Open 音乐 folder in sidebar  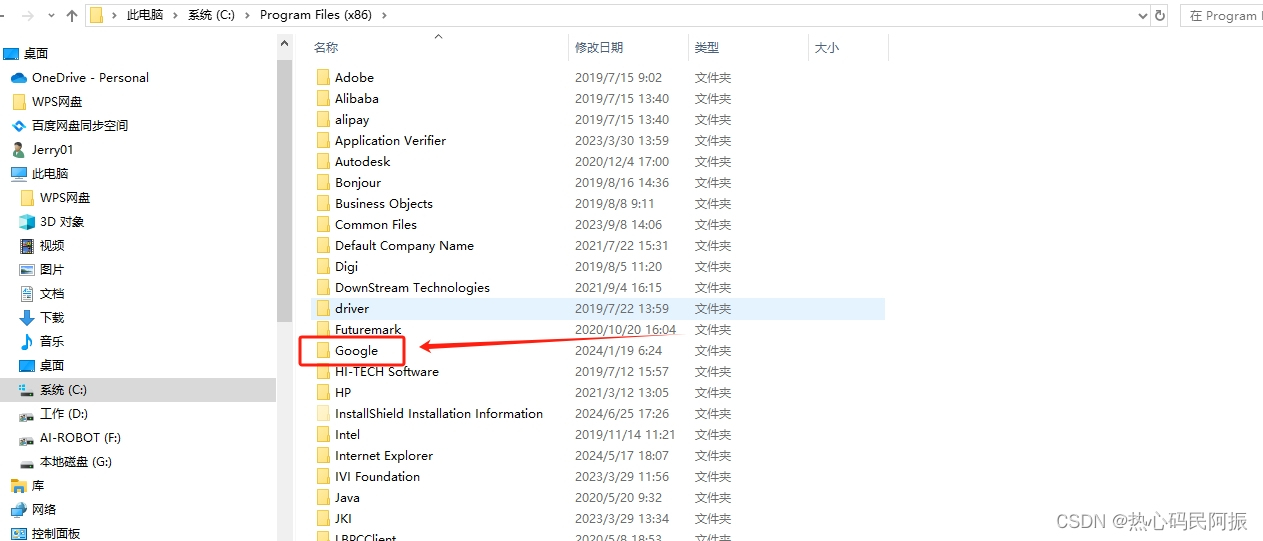click(52, 342)
